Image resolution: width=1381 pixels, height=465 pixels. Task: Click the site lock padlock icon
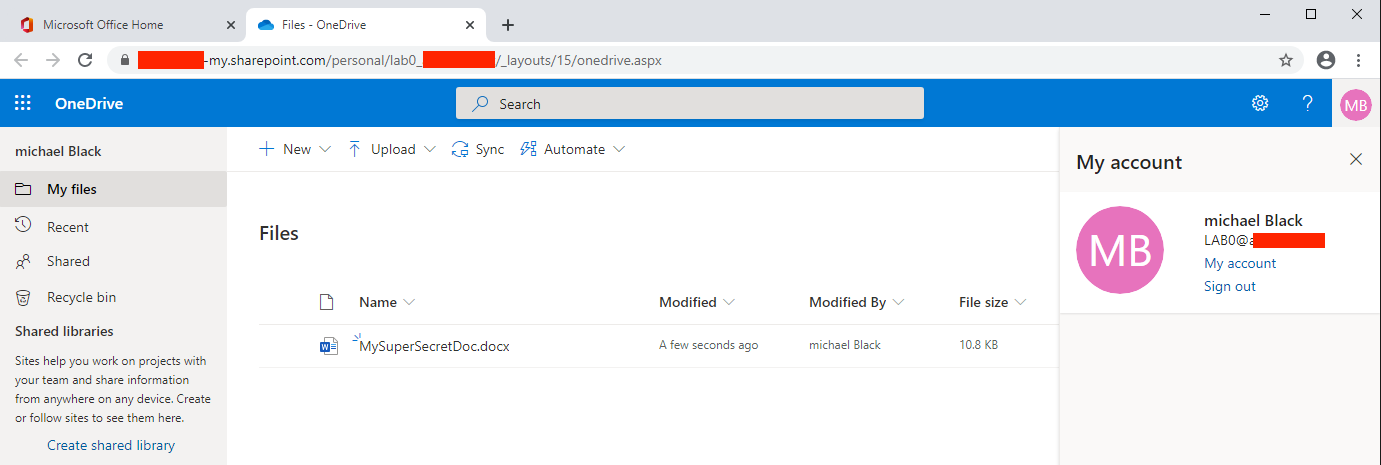pos(125,60)
